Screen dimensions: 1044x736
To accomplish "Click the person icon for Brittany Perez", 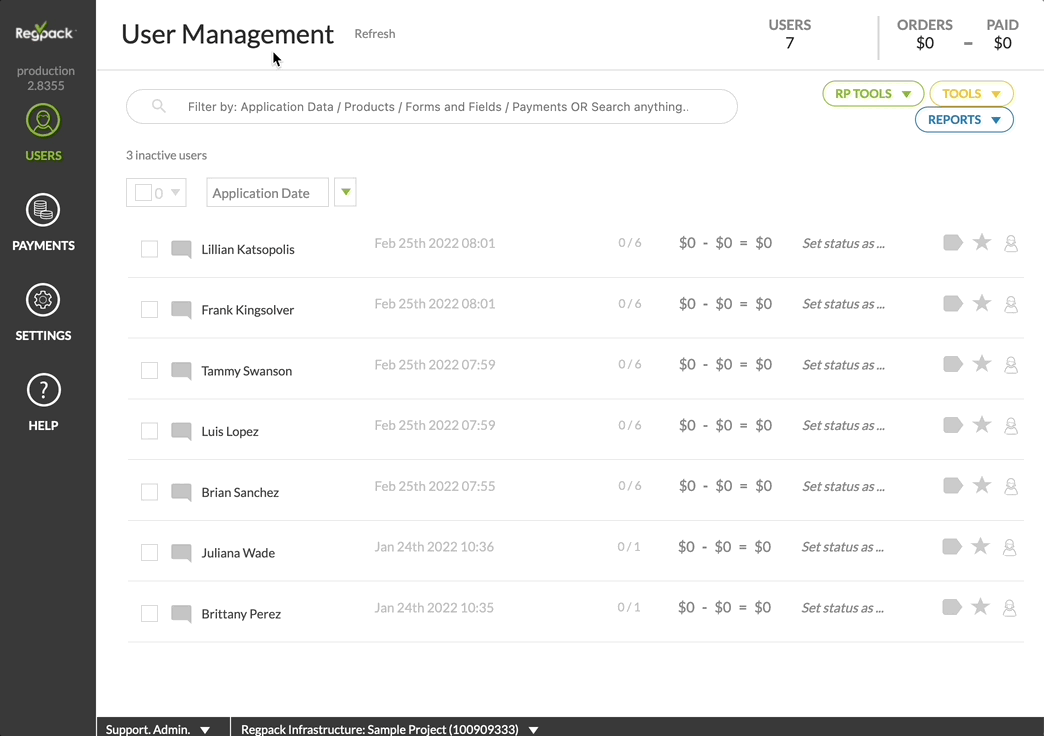I will (x=1009, y=608).
